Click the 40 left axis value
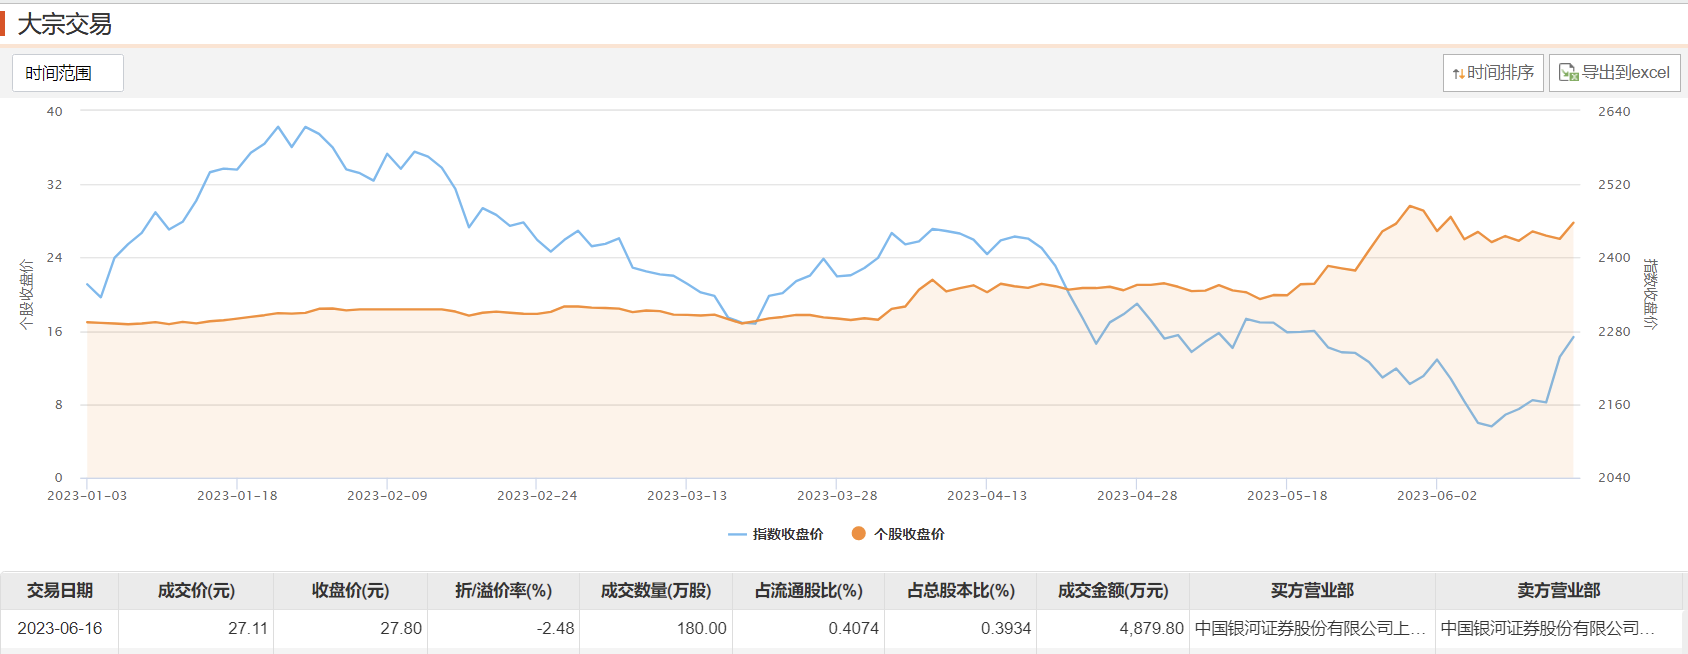1688x654 pixels. (55, 112)
